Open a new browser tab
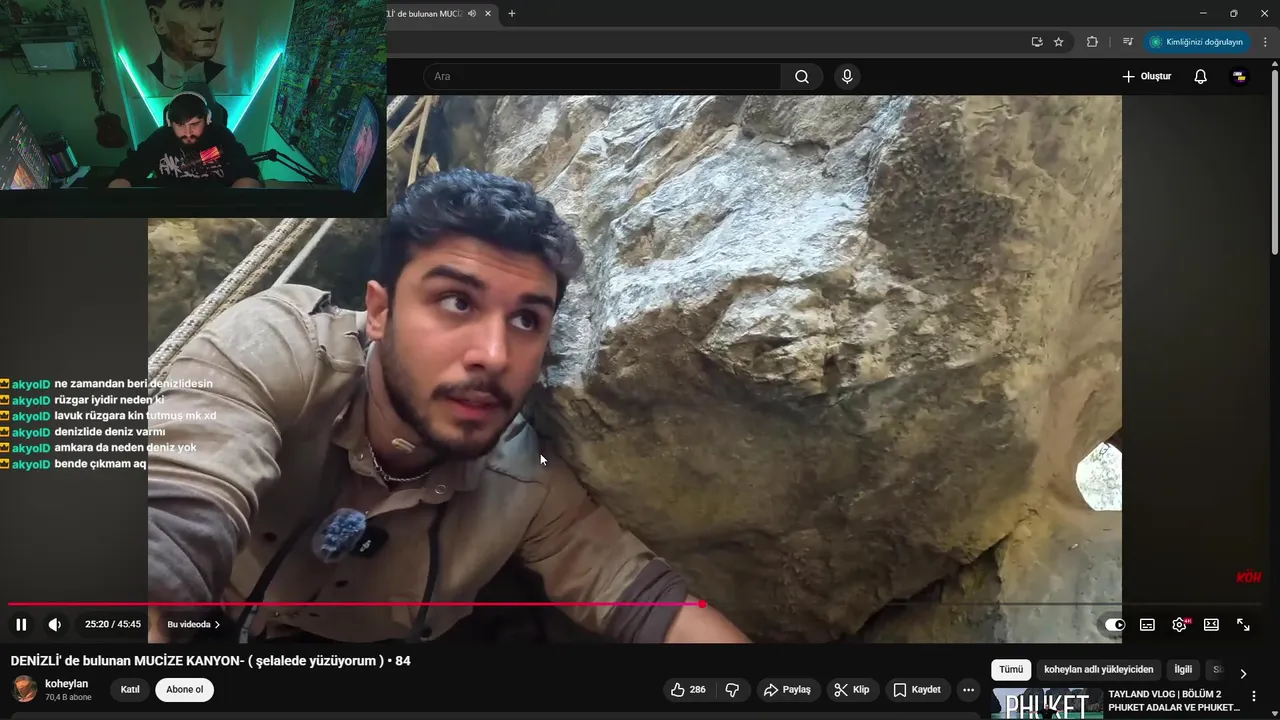Image resolution: width=1280 pixels, height=720 pixels. (x=512, y=13)
